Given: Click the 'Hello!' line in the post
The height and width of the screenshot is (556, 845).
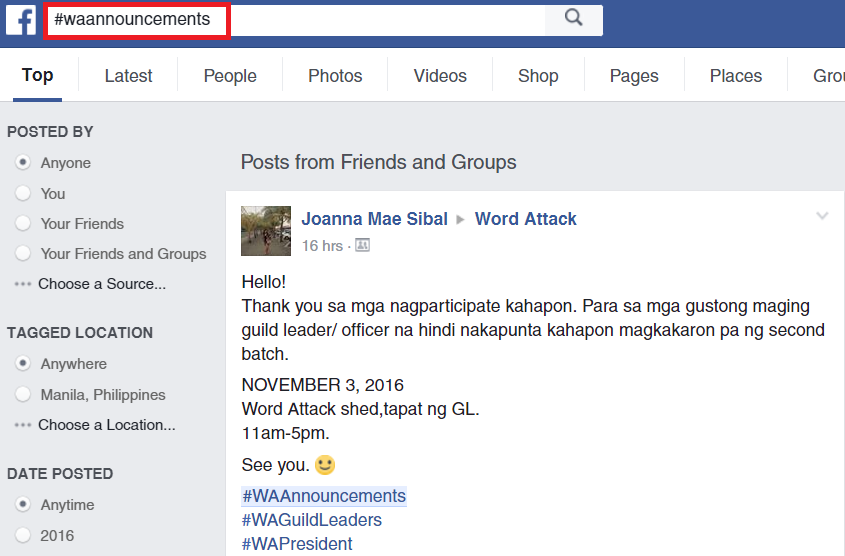Looking at the screenshot, I should tap(264, 282).
